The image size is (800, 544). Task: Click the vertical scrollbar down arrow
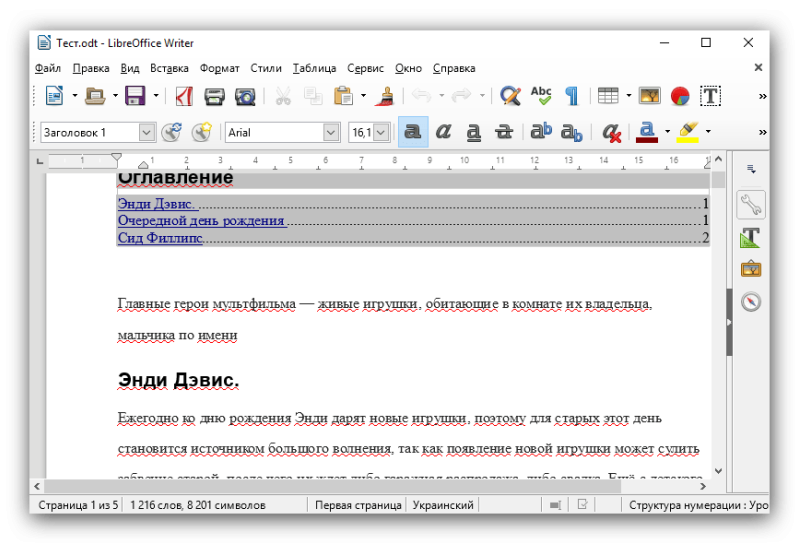point(718,471)
